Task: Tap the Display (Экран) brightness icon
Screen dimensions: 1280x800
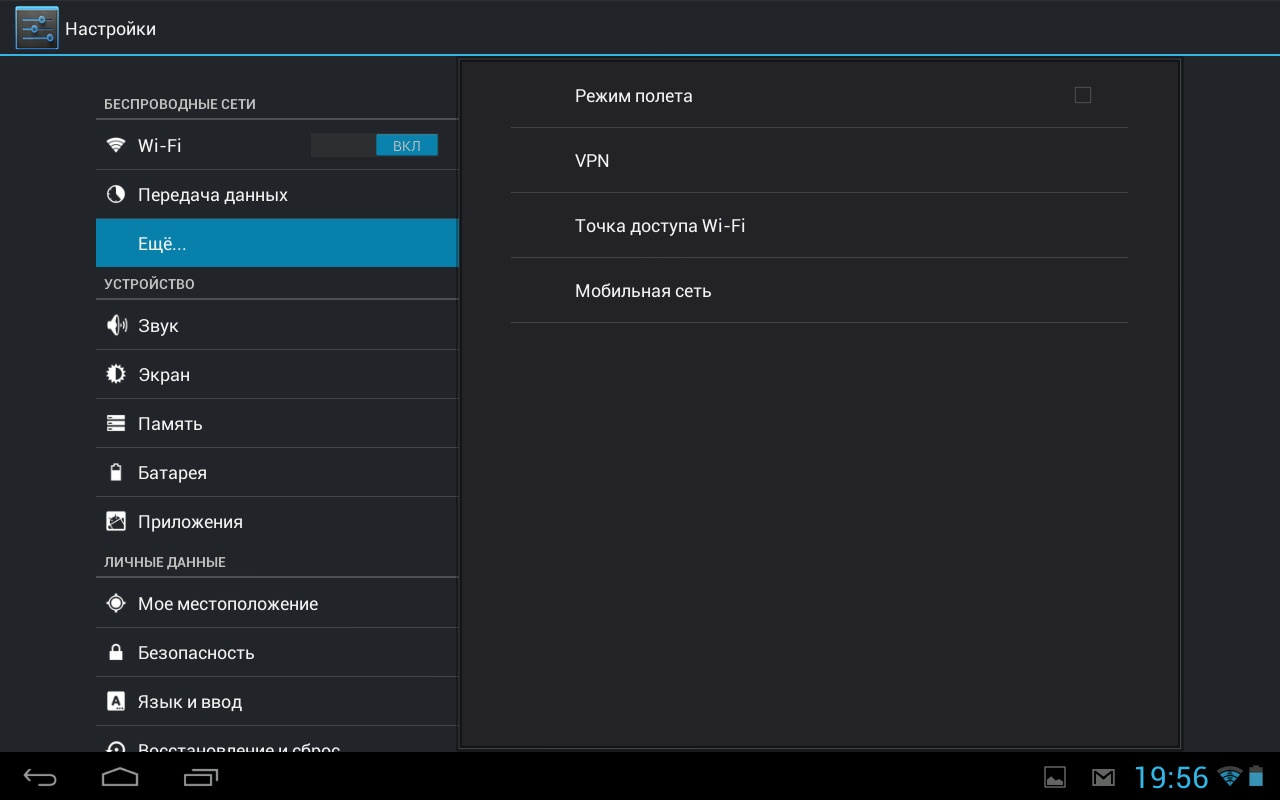Action: click(x=117, y=375)
